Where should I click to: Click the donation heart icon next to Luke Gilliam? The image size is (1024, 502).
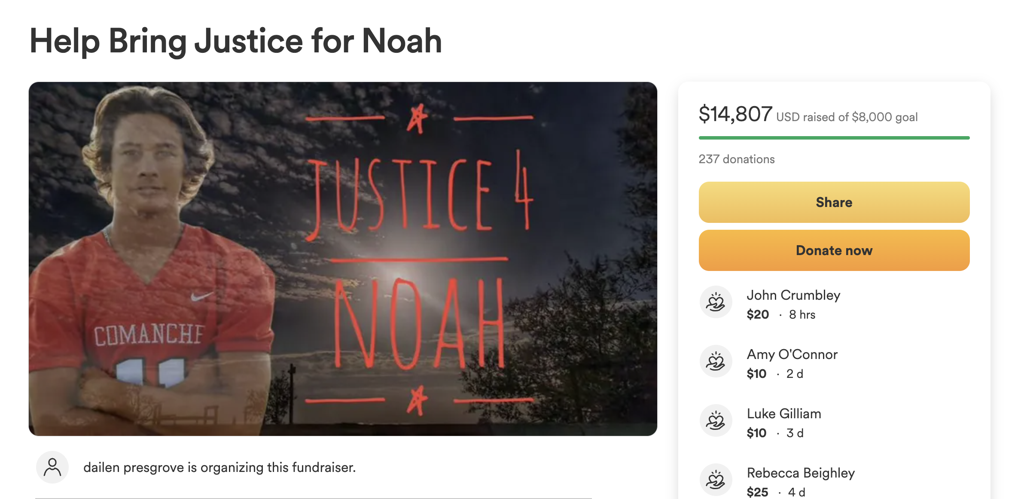tap(716, 420)
